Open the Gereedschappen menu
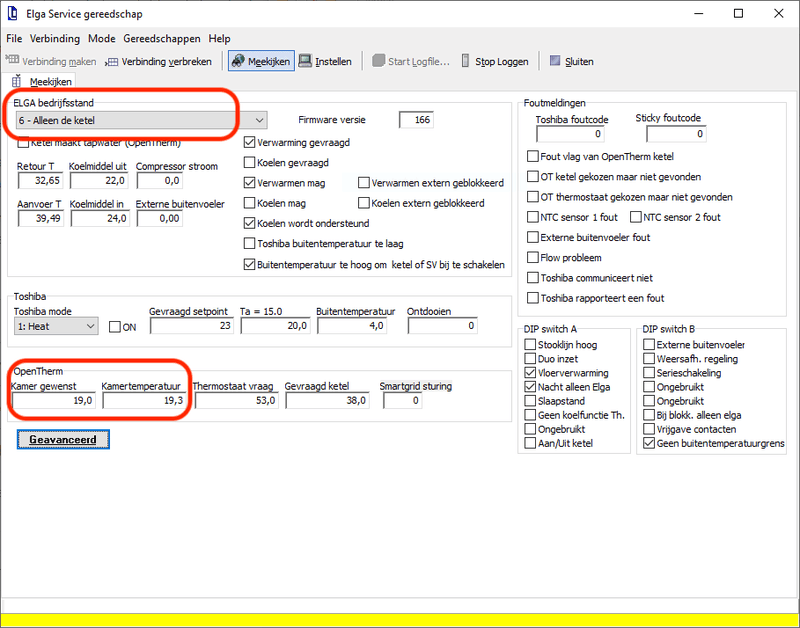800x628 pixels. click(x=162, y=38)
